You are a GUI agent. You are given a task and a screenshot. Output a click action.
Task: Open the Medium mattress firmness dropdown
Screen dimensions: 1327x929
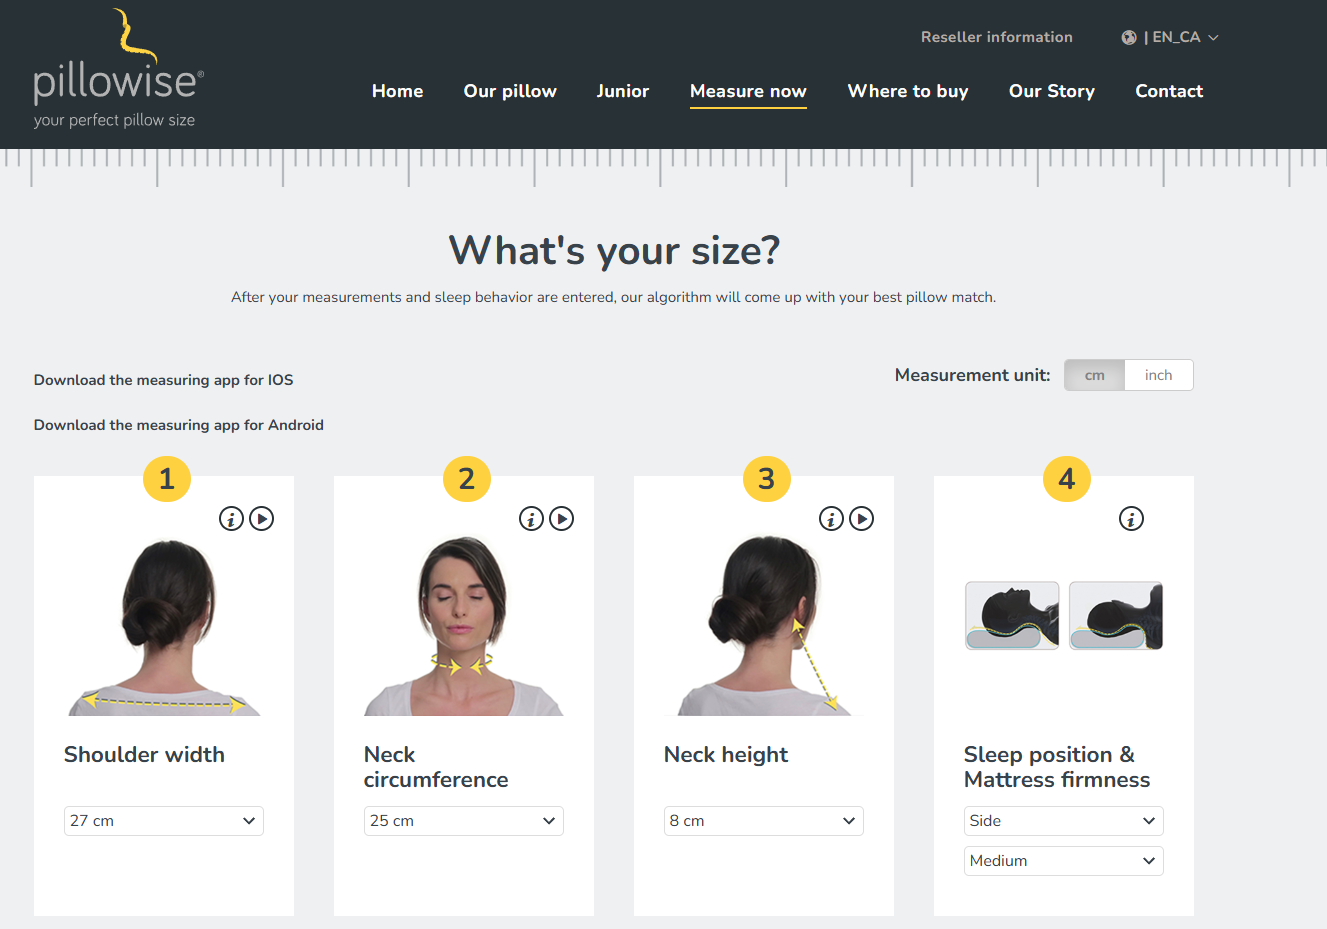point(1064,861)
